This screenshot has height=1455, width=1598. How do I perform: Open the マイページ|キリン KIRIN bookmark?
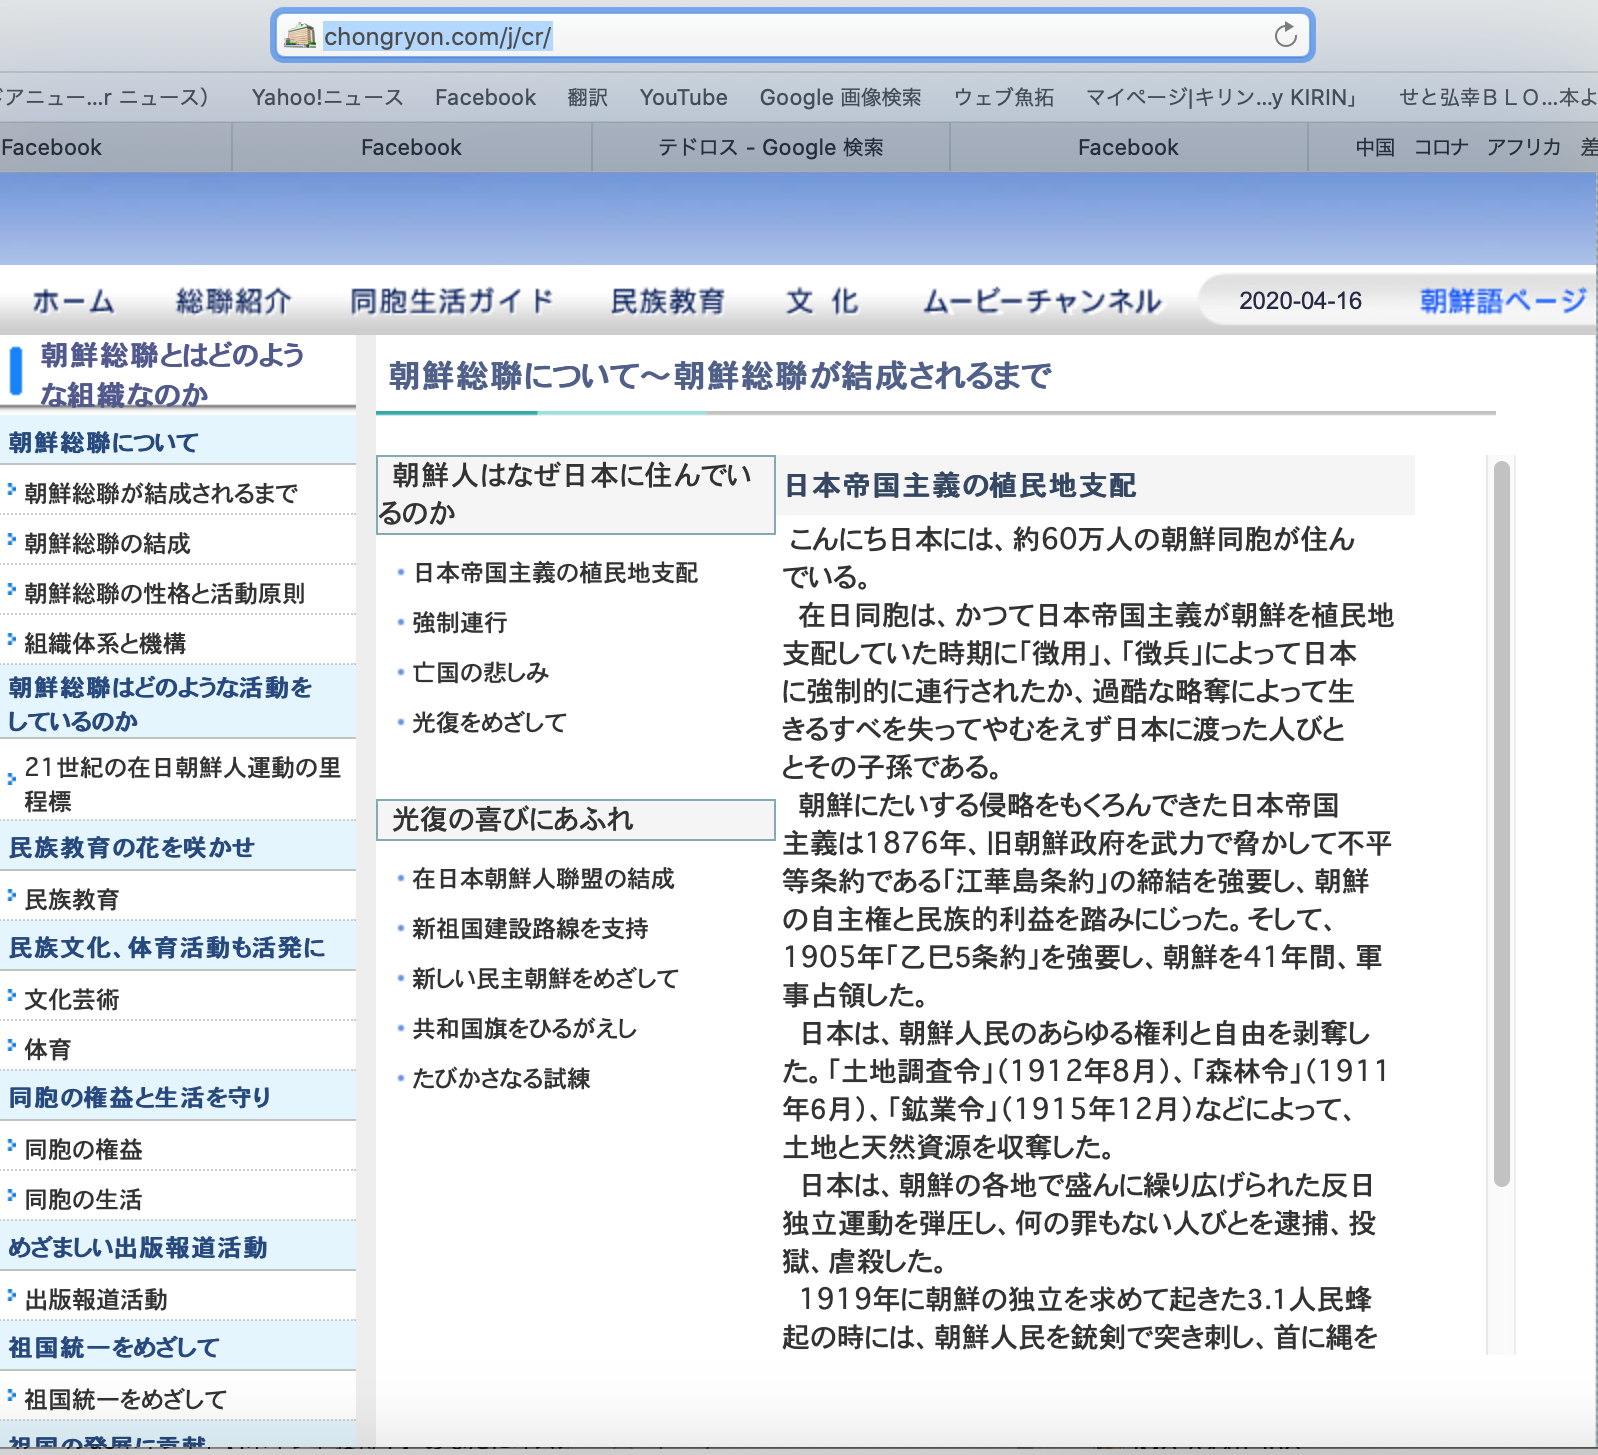click(1221, 97)
